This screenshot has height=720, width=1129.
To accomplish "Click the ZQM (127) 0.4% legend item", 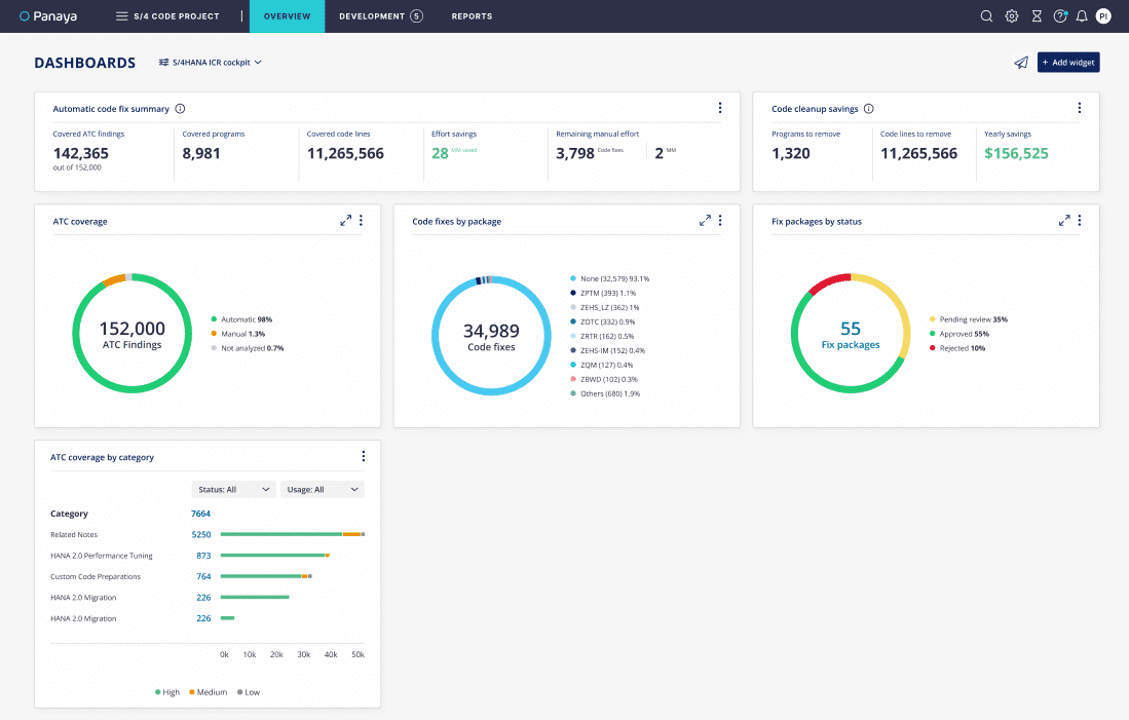I will click(x=602, y=365).
